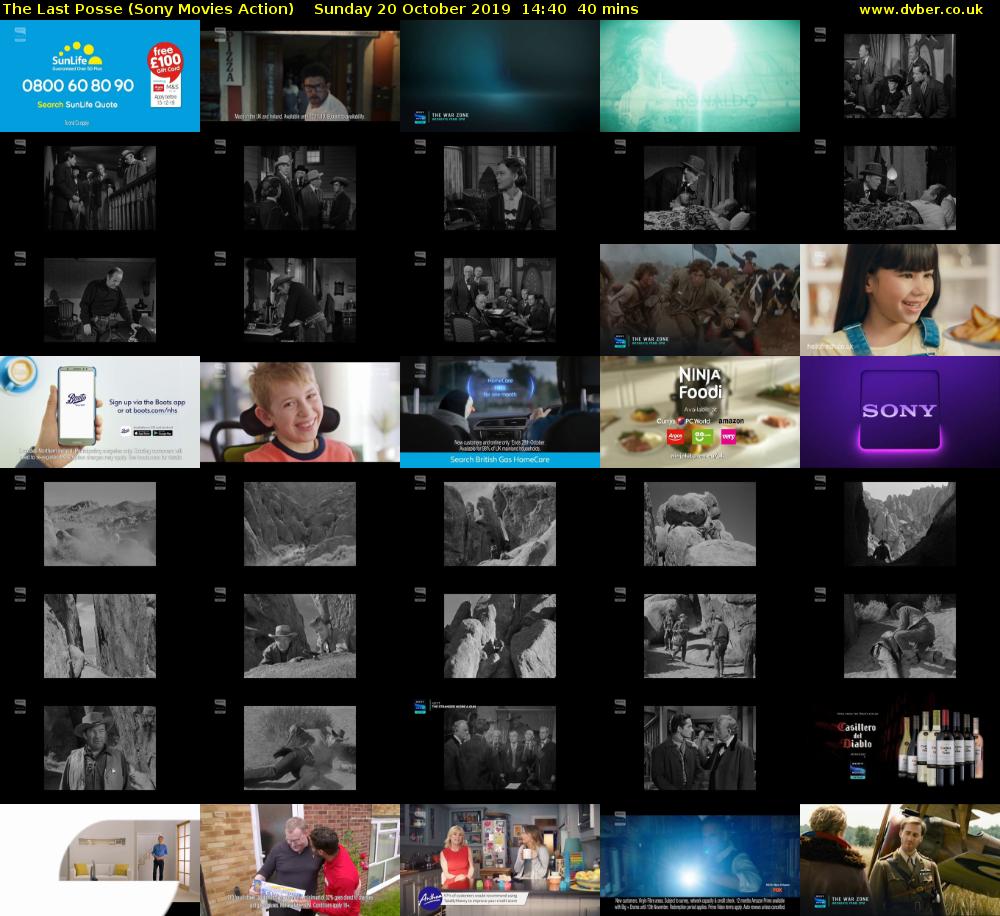Click the green EE logo in Ninja advert
This screenshot has width=1000, height=916.
tap(702, 436)
